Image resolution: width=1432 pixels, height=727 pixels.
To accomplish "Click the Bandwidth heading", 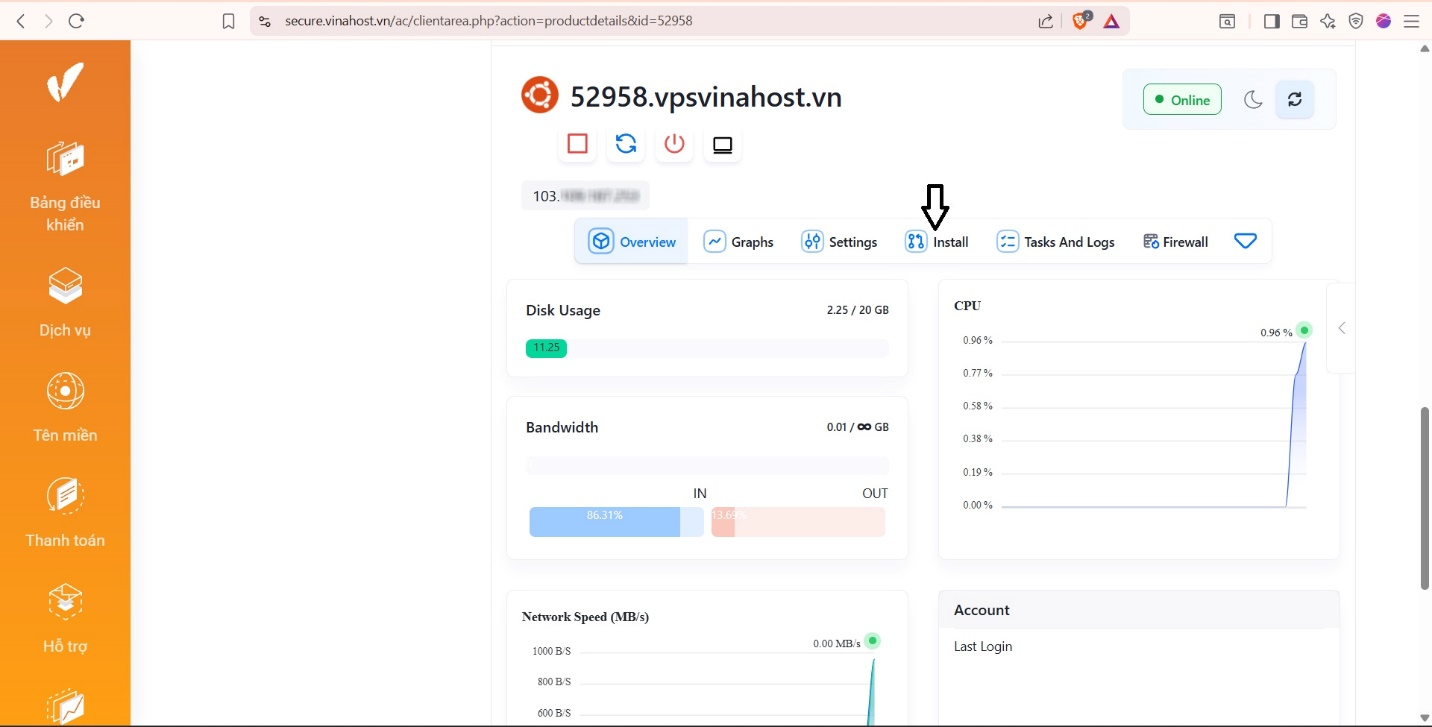I will click(562, 427).
